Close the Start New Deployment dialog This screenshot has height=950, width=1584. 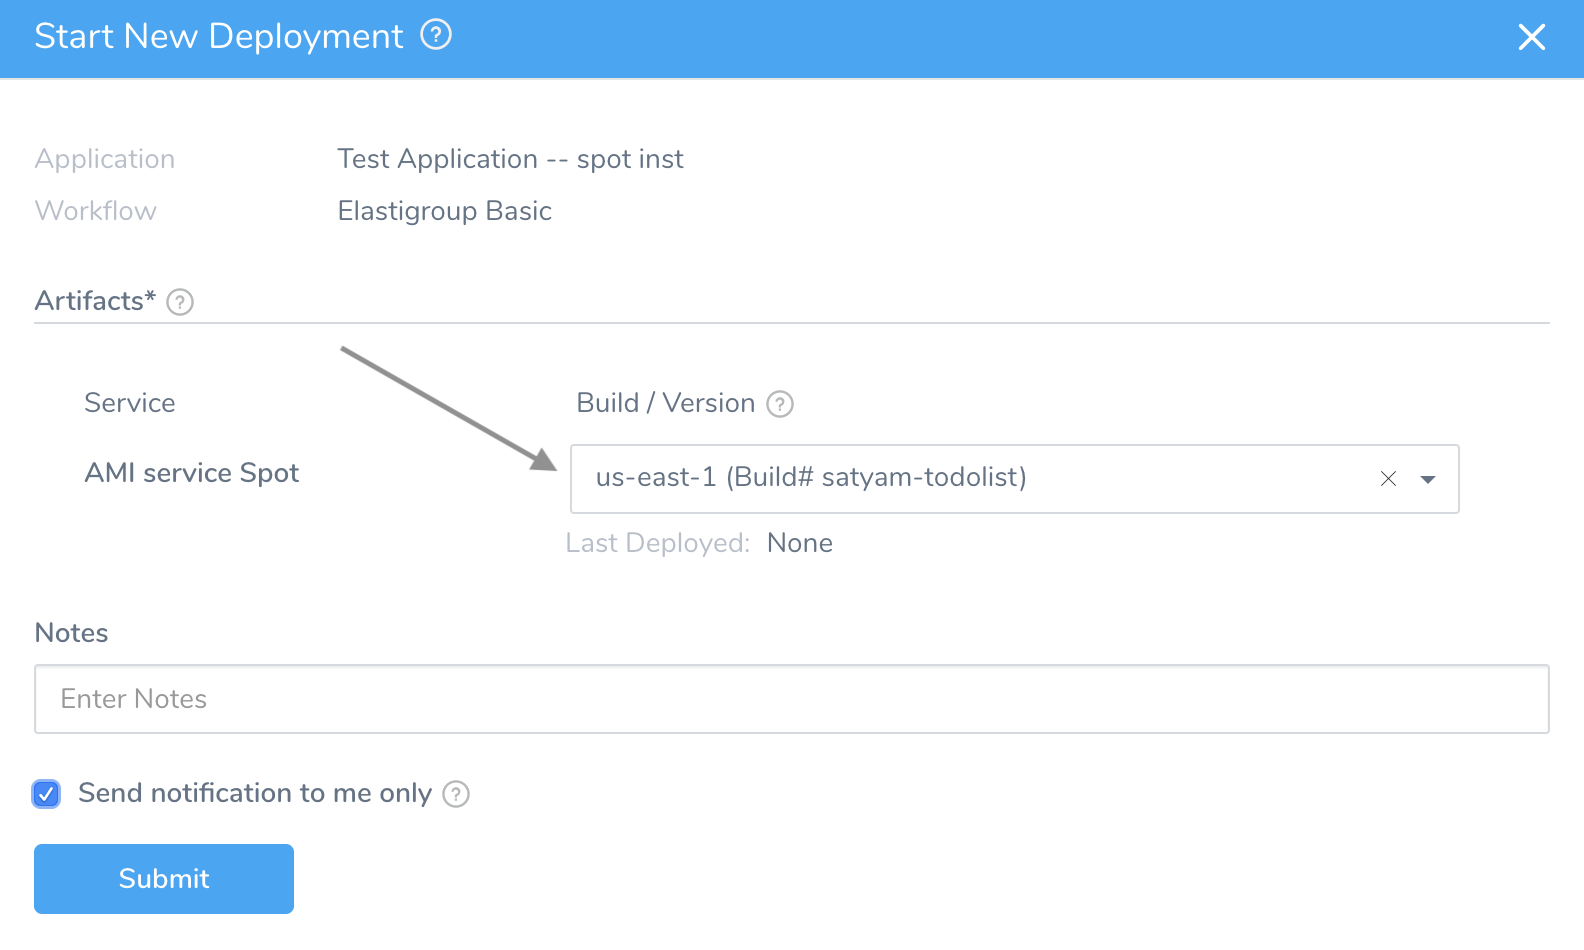[x=1532, y=37]
